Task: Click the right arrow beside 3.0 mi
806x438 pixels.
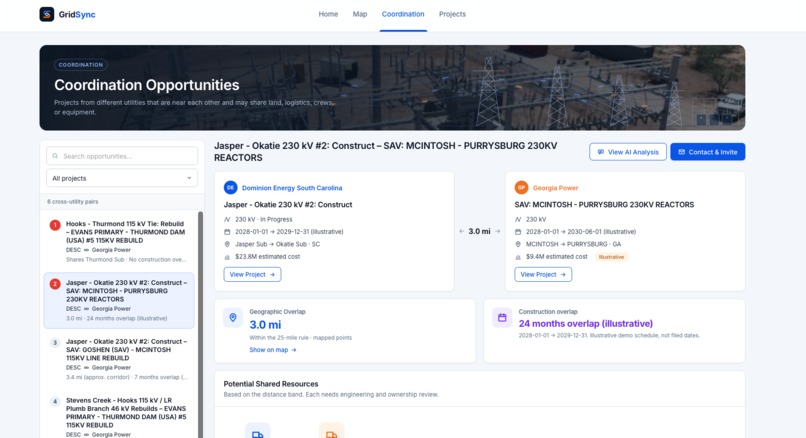Action: click(498, 231)
